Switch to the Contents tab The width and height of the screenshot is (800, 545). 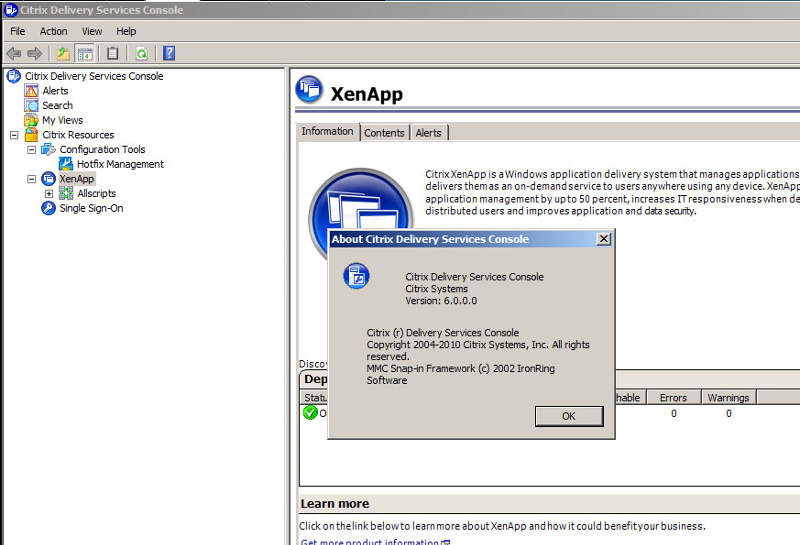tap(384, 133)
